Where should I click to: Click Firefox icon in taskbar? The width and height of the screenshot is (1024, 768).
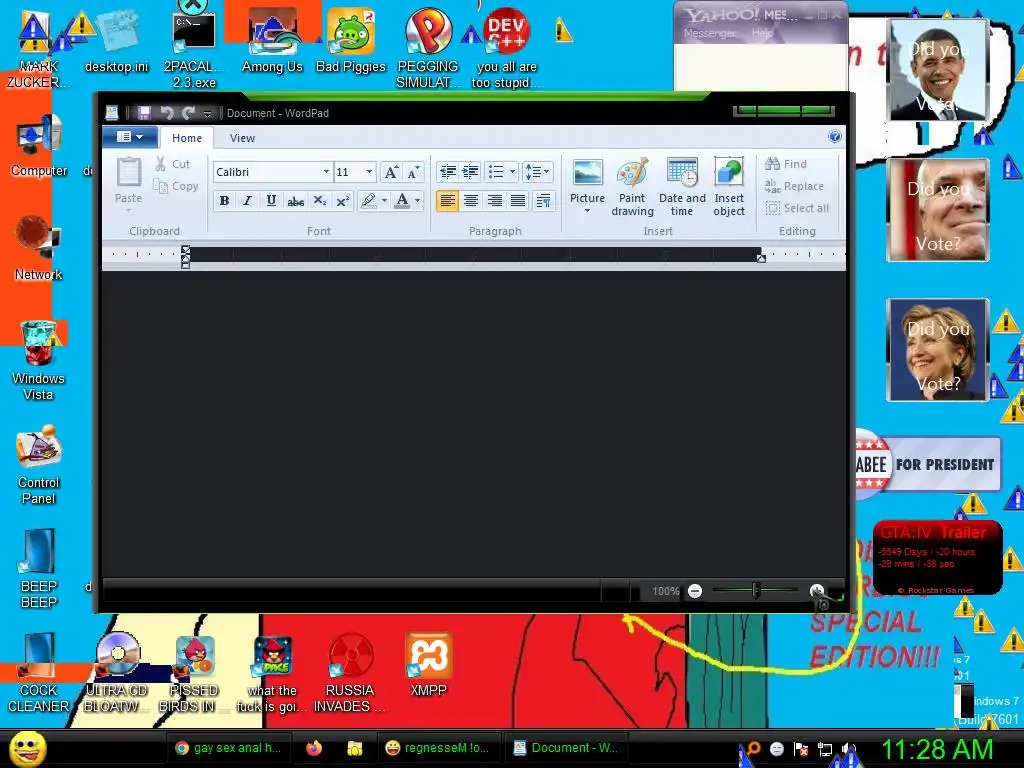[313, 748]
